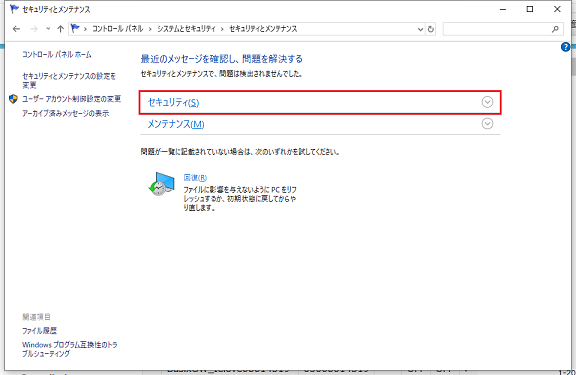Minimize the セキュリティとメンテナンス window

503,9
